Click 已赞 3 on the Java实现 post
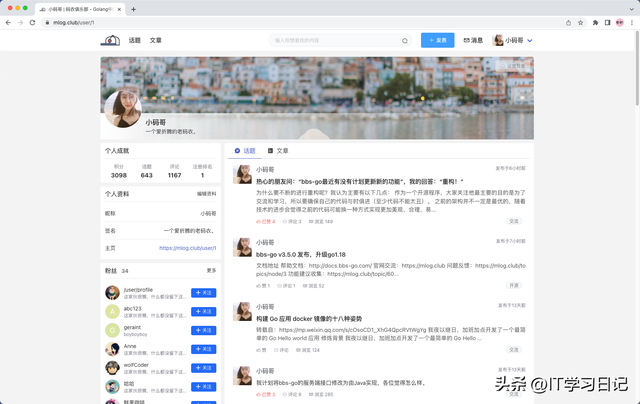The image size is (640, 404). (x=266, y=394)
